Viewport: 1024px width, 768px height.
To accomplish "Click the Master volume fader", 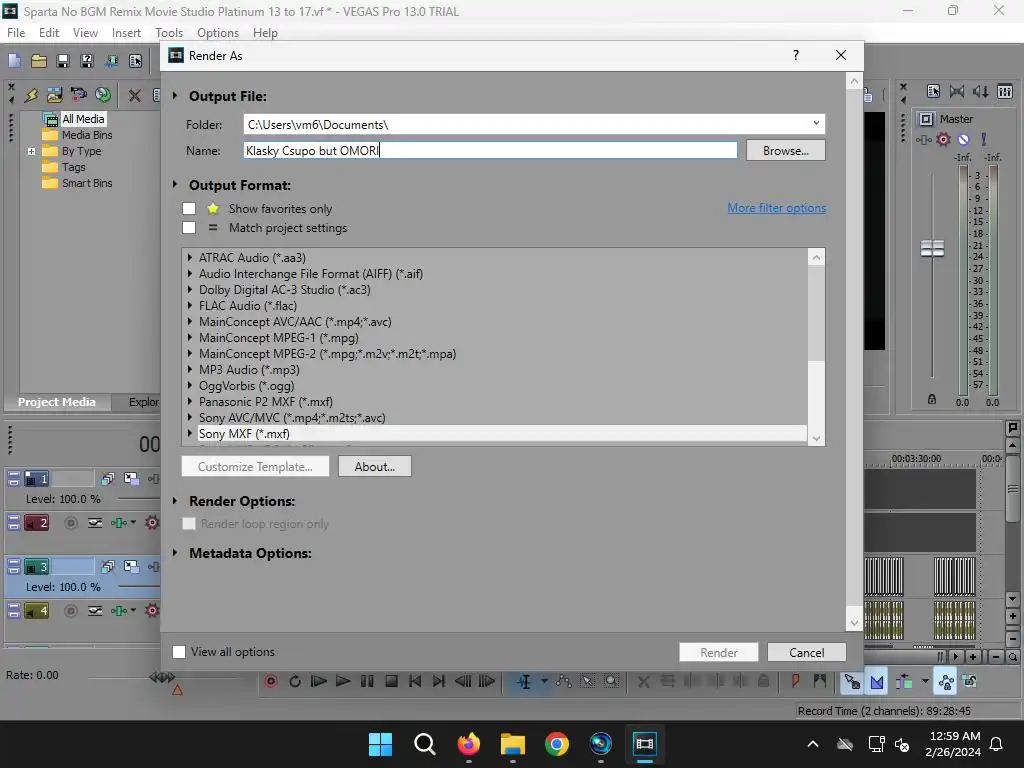I will tap(932, 248).
